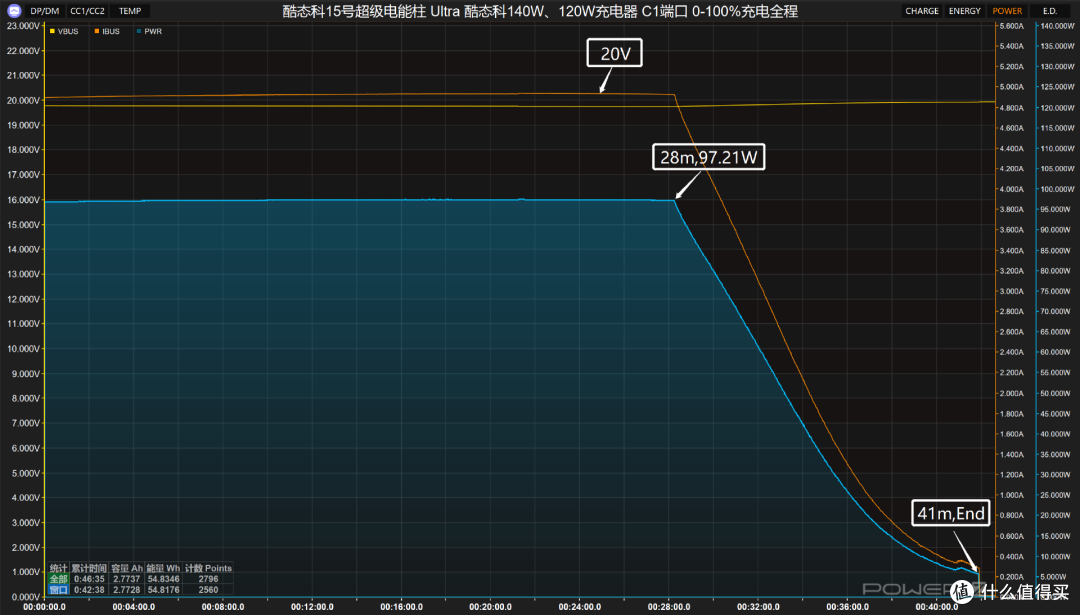Viewport: 1080px width, 615px height.
Task: Toggle the IBUS legend series
Action: coord(107,31)
